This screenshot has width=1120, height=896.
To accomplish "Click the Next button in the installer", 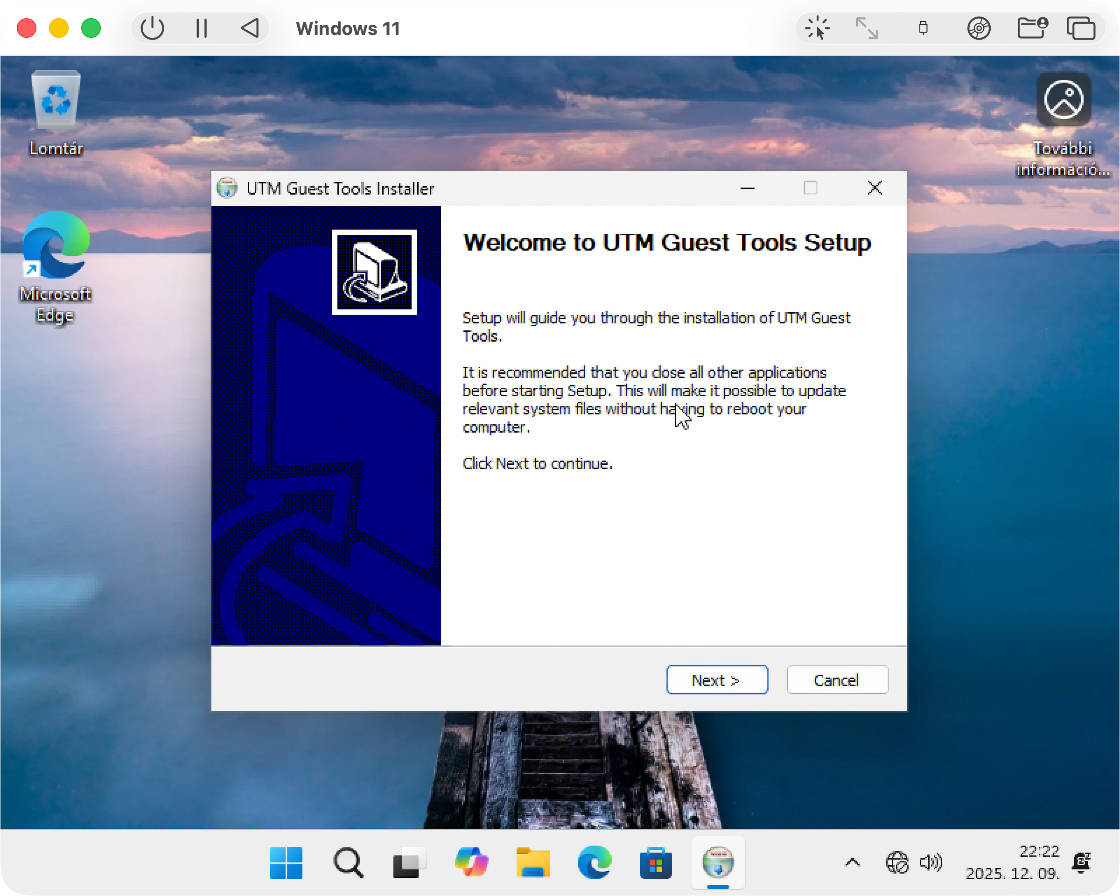I will click(716, 680).
